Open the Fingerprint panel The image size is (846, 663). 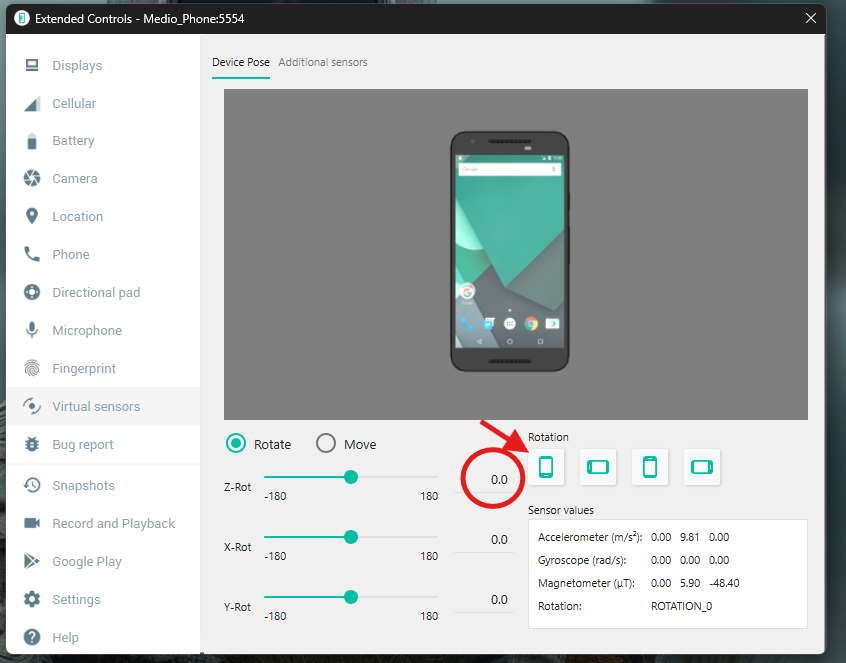point(84,369)
